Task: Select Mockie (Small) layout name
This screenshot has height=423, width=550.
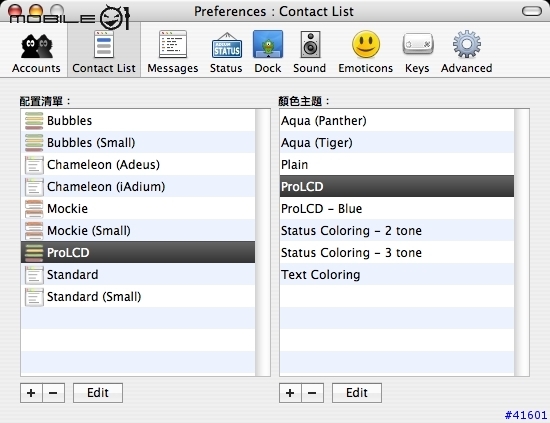Action: click(89, 231)
